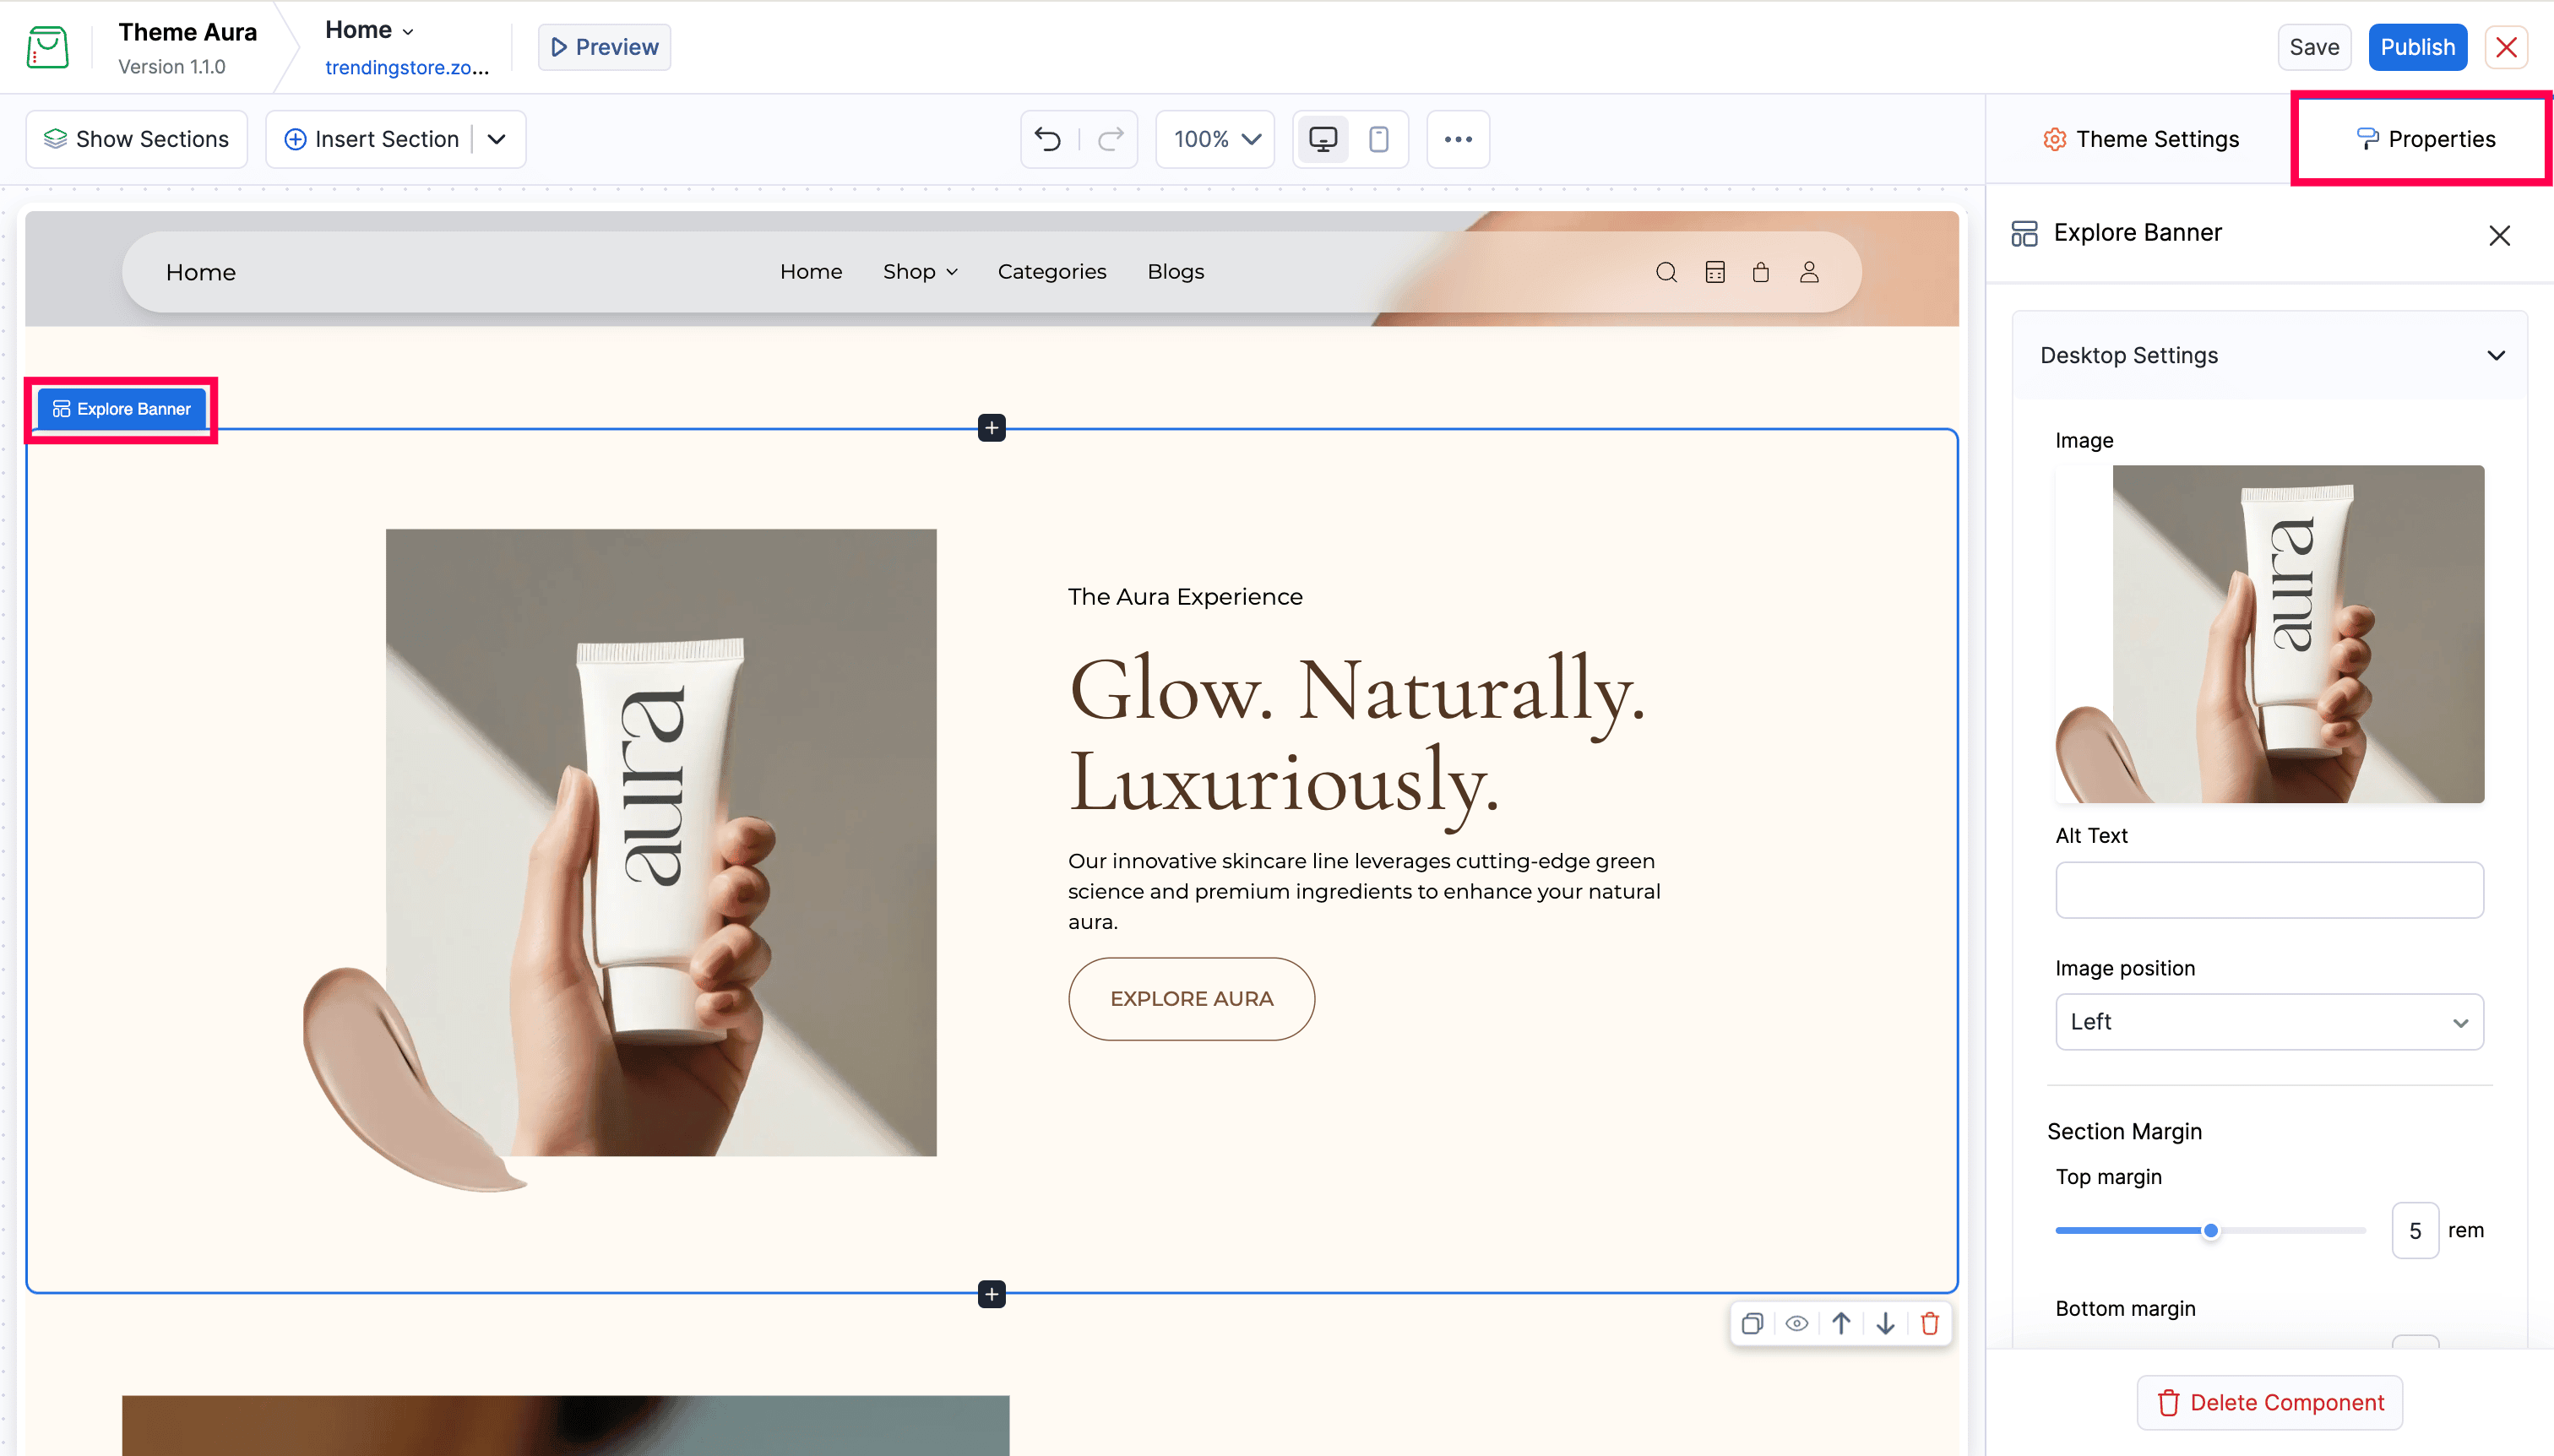Add a section below Explore Banner

991,1294
